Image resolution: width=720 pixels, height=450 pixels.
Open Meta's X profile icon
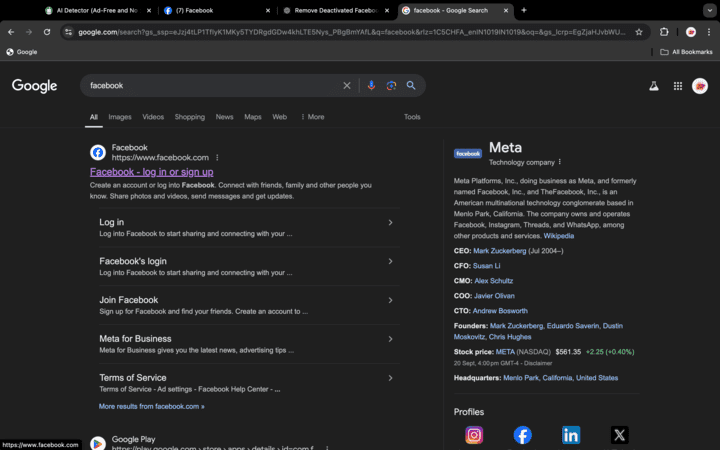coord(619,435)
